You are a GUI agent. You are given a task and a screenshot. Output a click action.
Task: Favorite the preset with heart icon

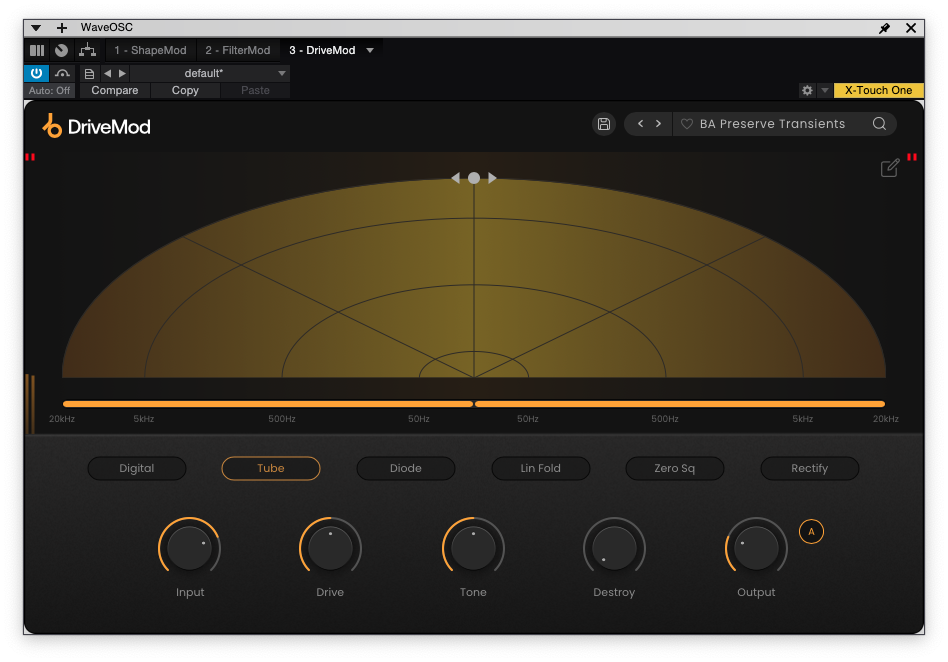coord(687,124)
